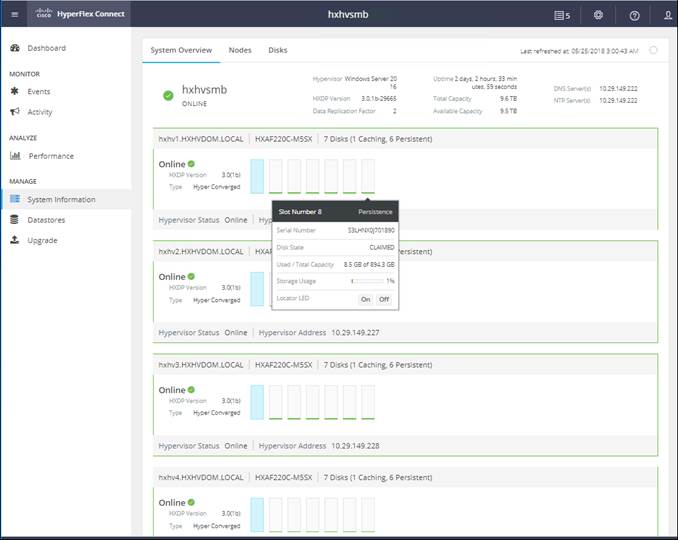Viewport: 678px width, 540px height.
Task: Click the System Information list icon
Action: pos(15,199)
